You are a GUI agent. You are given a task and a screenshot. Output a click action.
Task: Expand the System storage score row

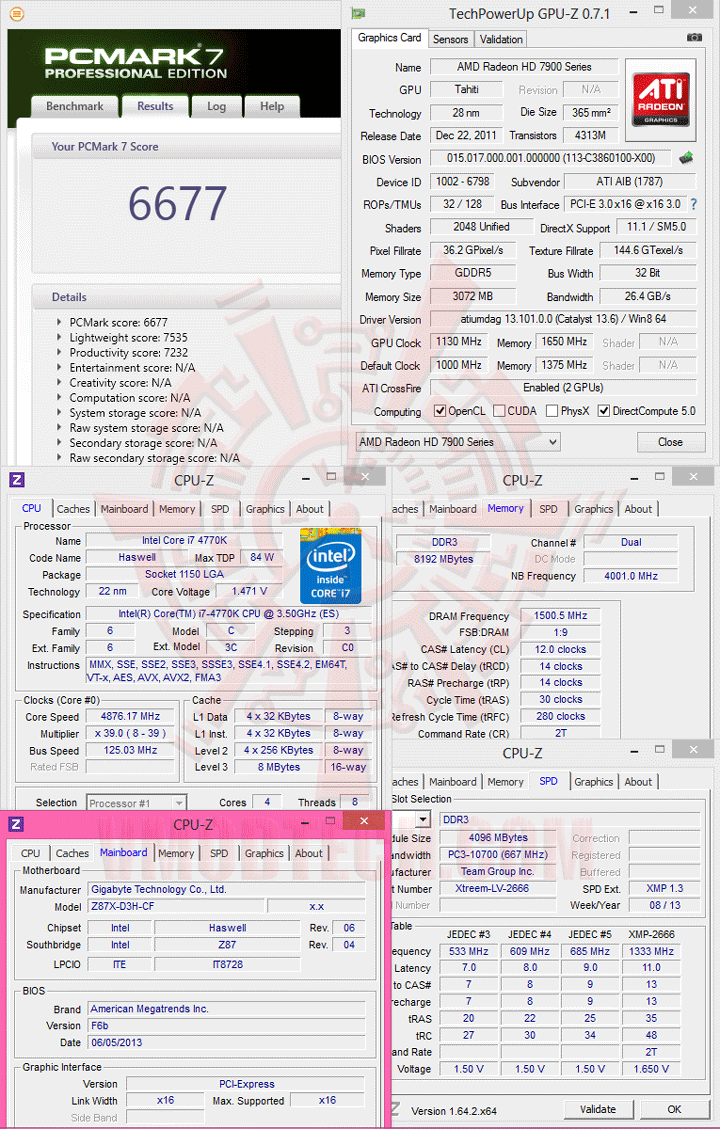click(x=59, y=413)
